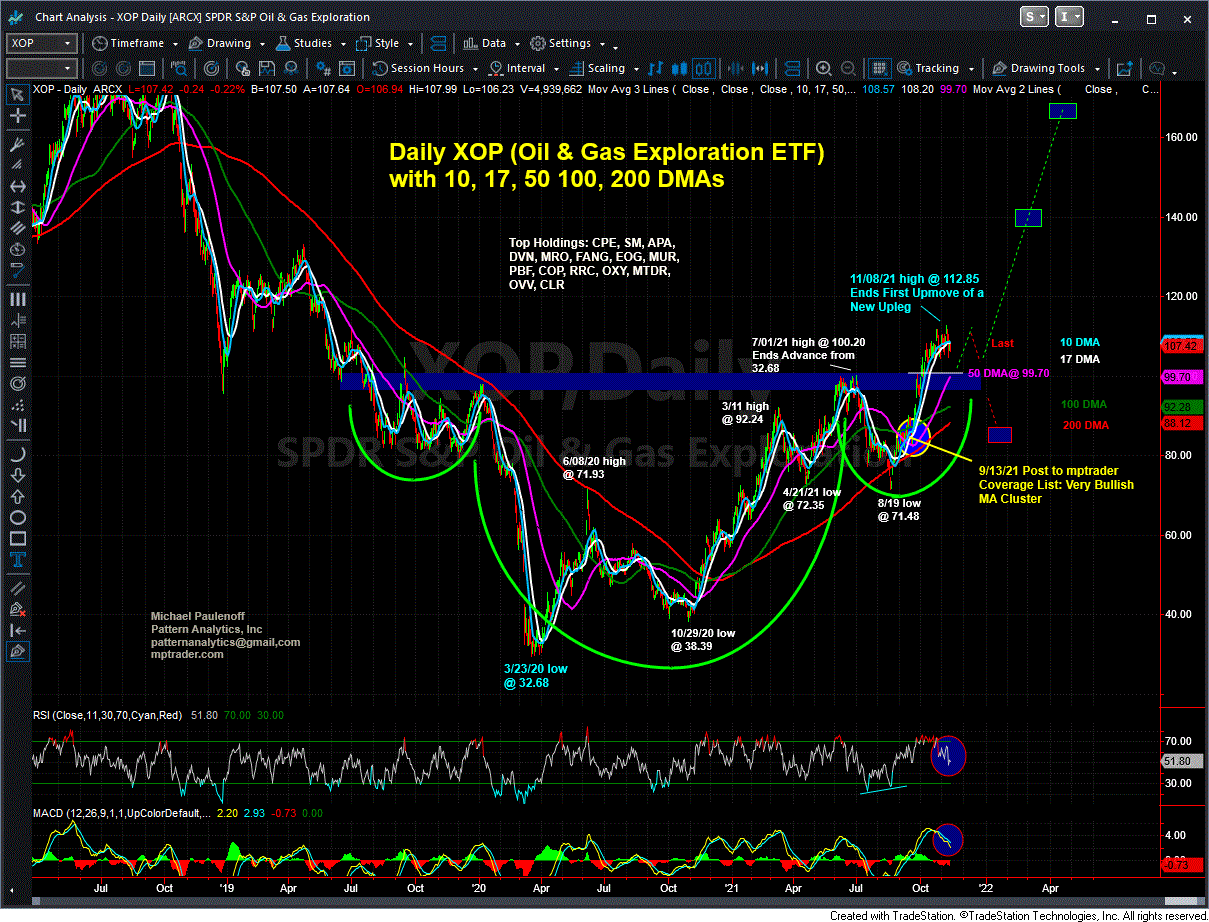Screen dimensions: 1209x922
Task: Select the pointer arrow tool in left toolbar
Action: coord(17,93)
